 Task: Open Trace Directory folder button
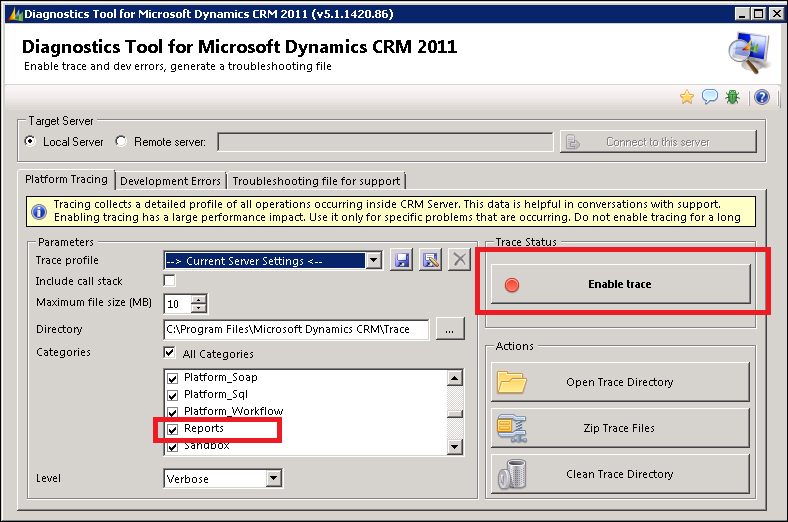619,382
